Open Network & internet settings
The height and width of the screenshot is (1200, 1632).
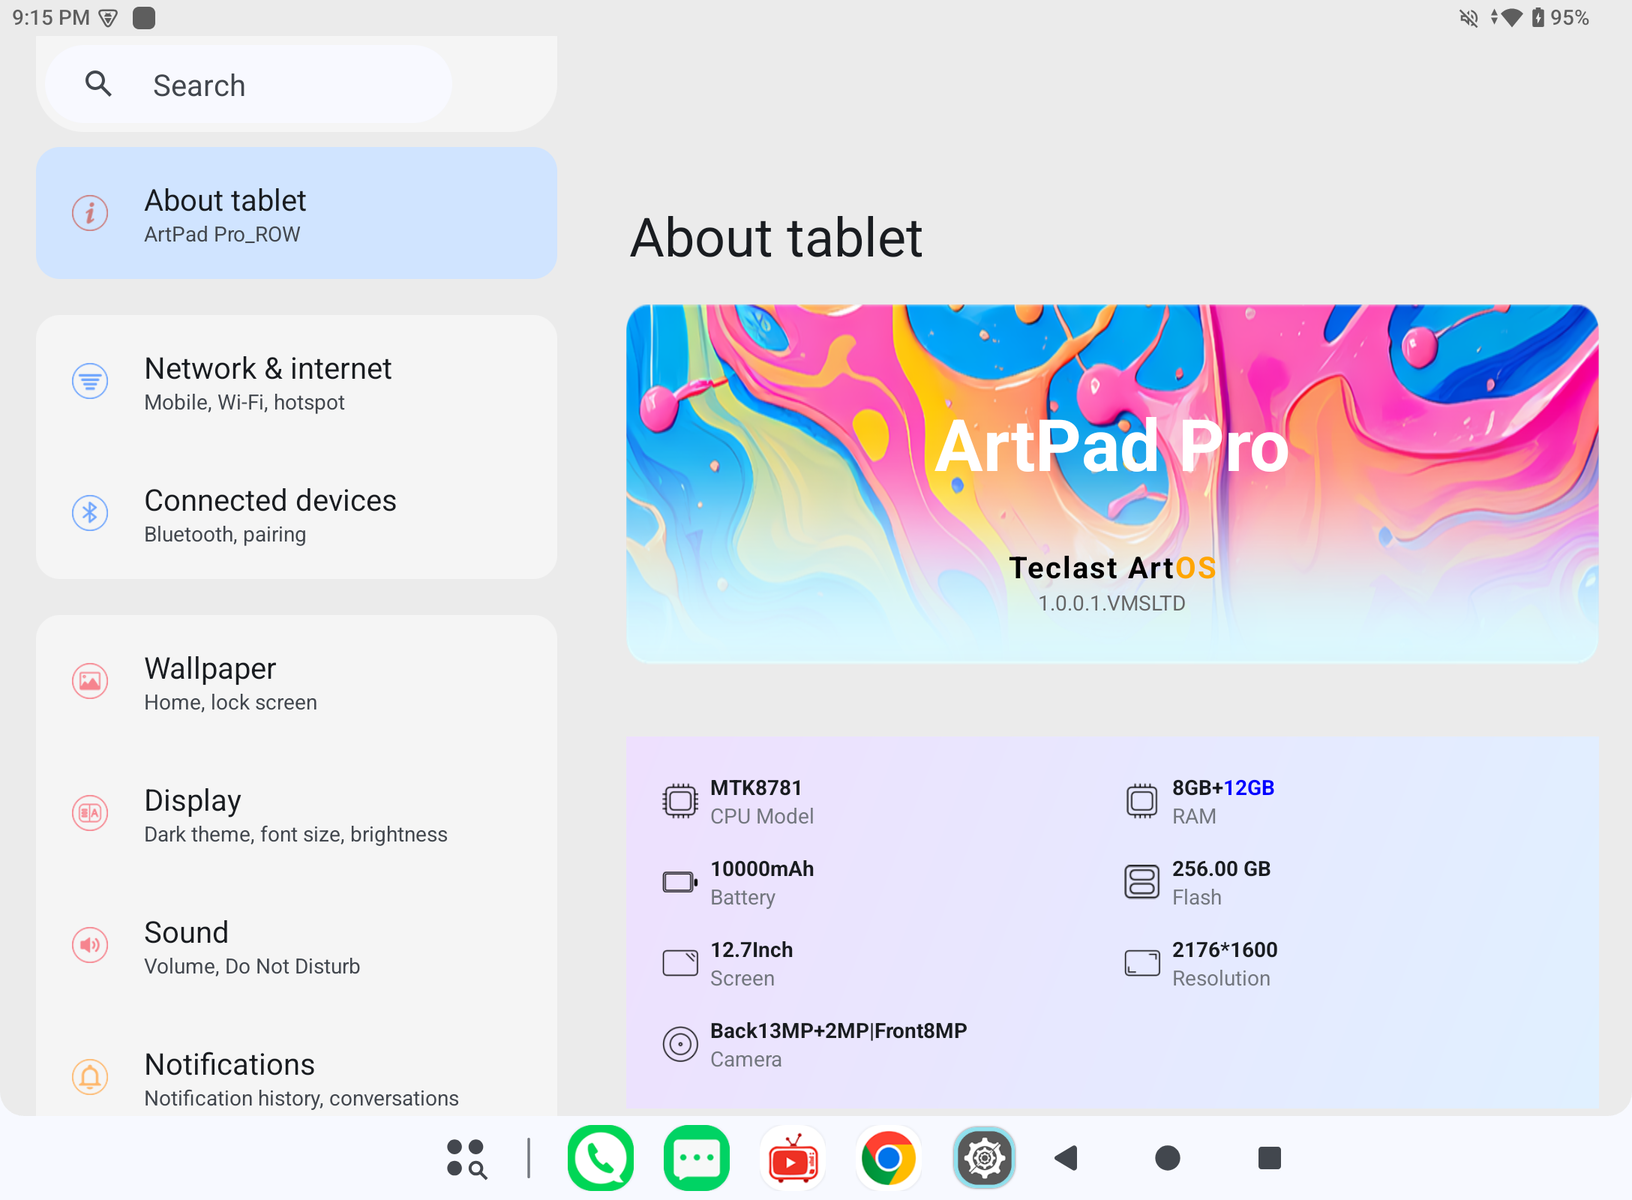[296, 382]
